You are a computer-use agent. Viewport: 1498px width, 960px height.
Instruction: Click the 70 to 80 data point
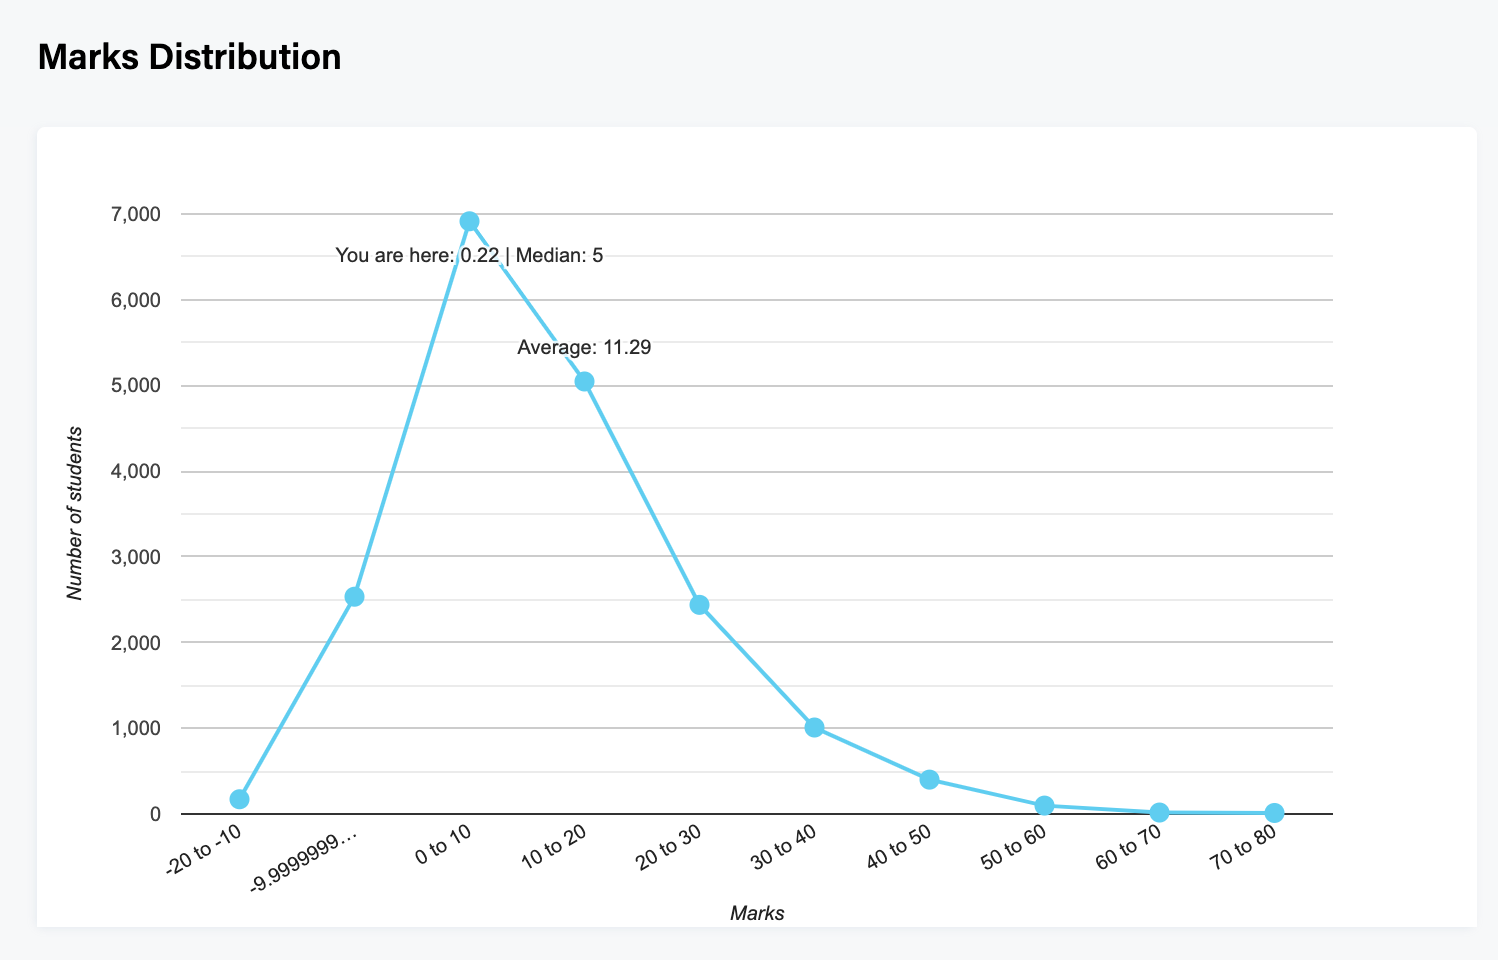click(1274, 813)
